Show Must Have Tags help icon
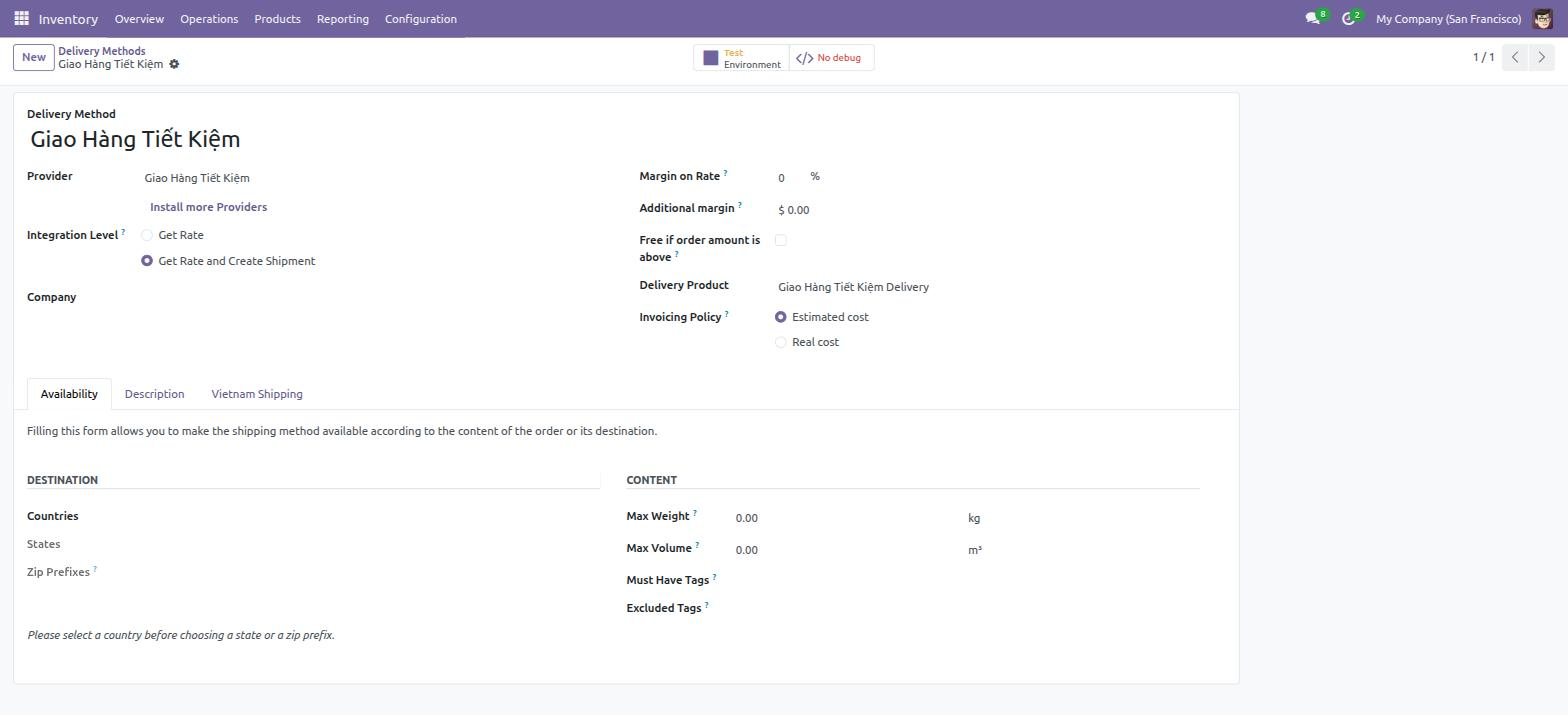Image resolution: width=1568 pixels, height=715 pixels. (x=714, y=577)
